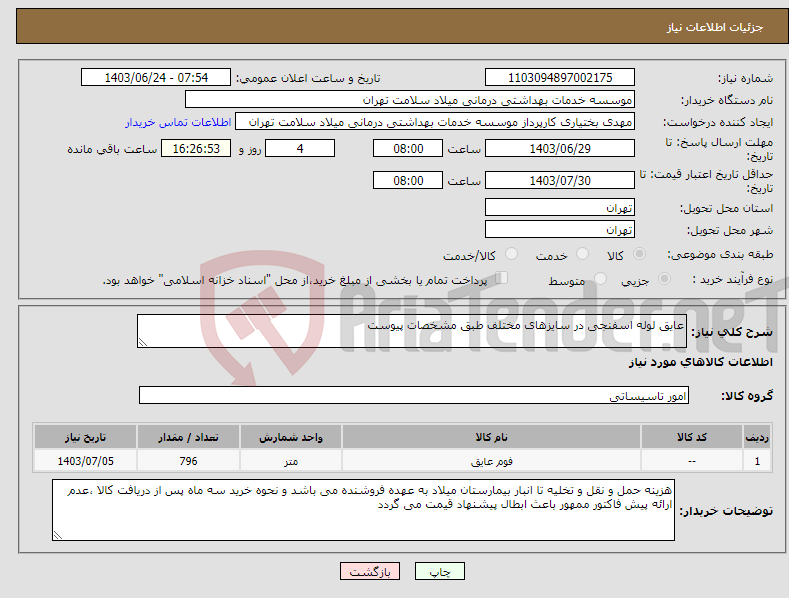Click the delivery city field تهران
789x598 pixels.
(x=560, y=230)
